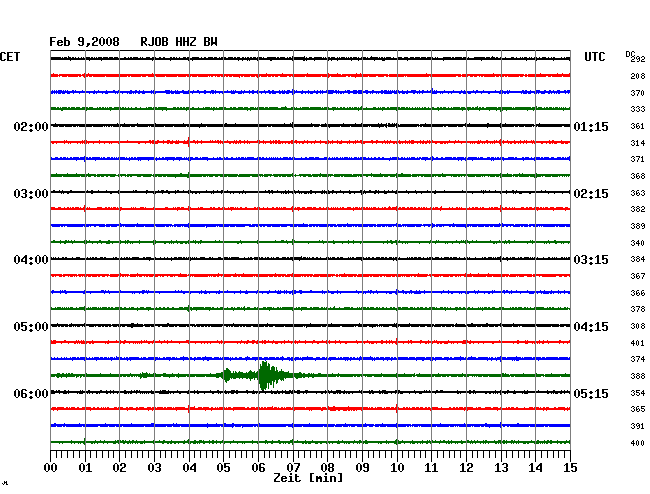Click the DC offset value '363'

(x=638, y=193)
